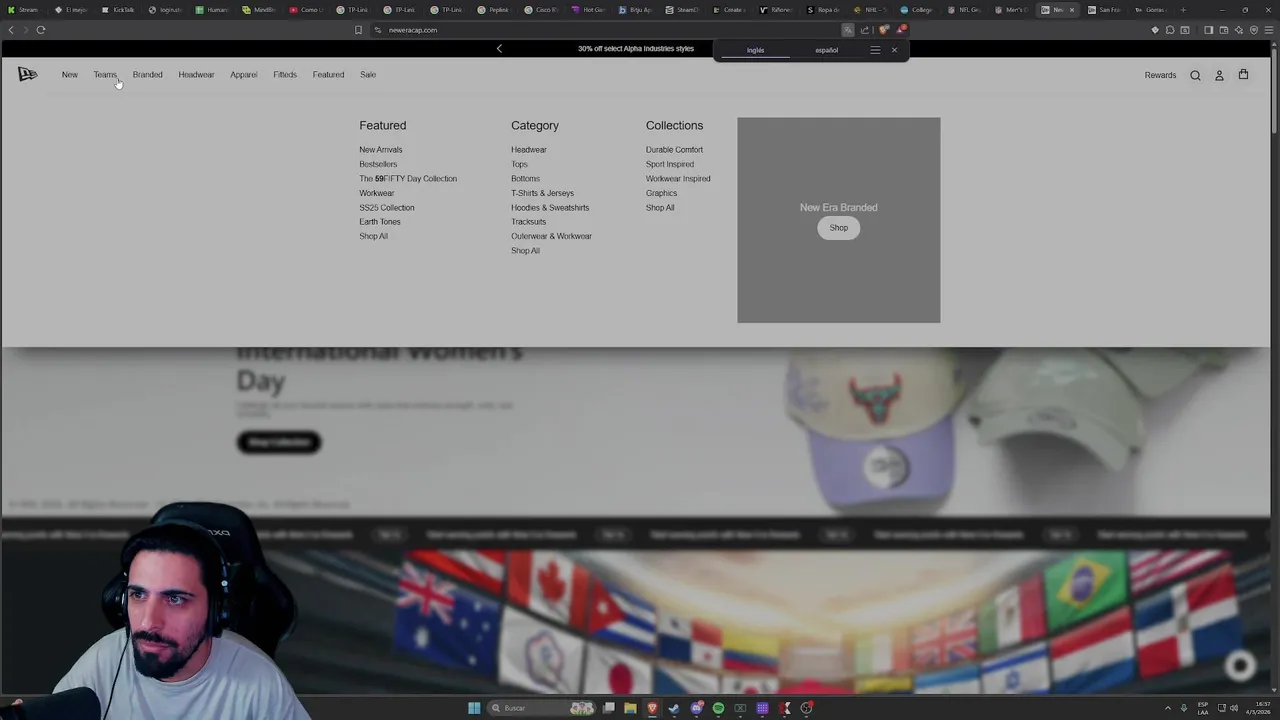Click the Tops category link
This screenshot has height=720, width=1280.
(519, 164)
